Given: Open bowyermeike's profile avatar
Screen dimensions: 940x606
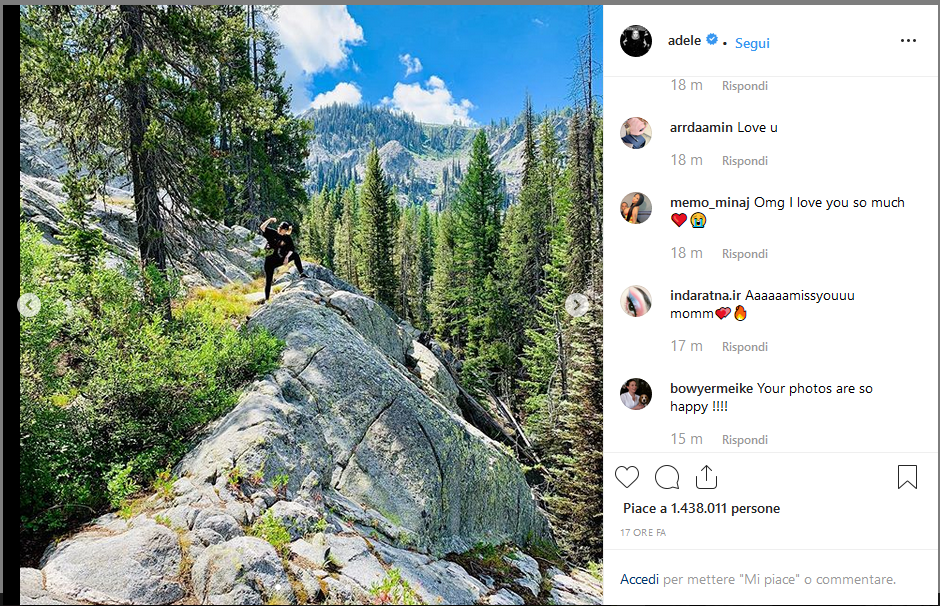Looking at the screenshot, I should (636, 394).
